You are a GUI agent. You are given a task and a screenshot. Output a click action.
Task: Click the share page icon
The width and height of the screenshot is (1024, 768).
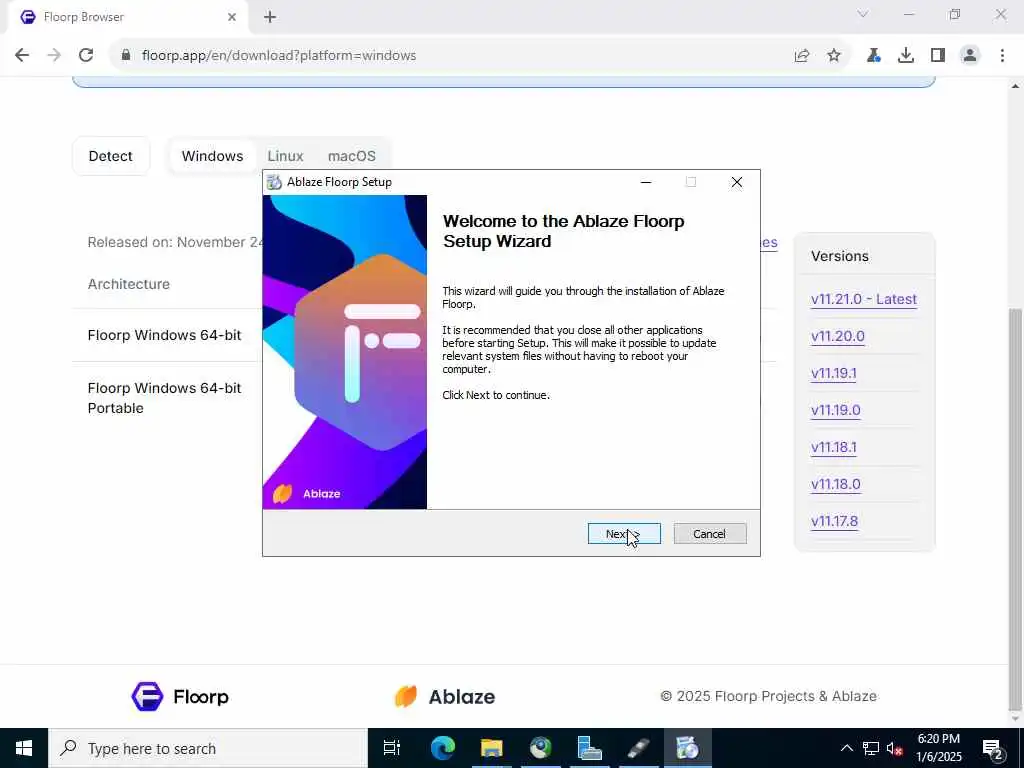pyautogui.click(x=802, y=56)
